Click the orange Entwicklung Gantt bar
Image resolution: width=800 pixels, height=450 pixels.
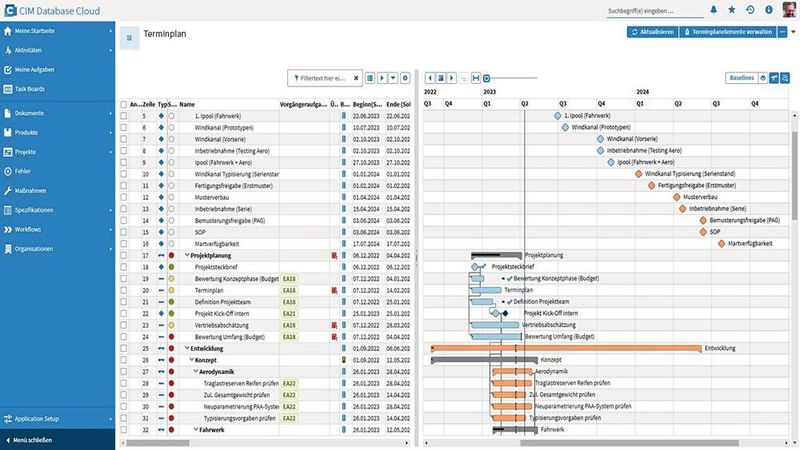tap(566, 348)
